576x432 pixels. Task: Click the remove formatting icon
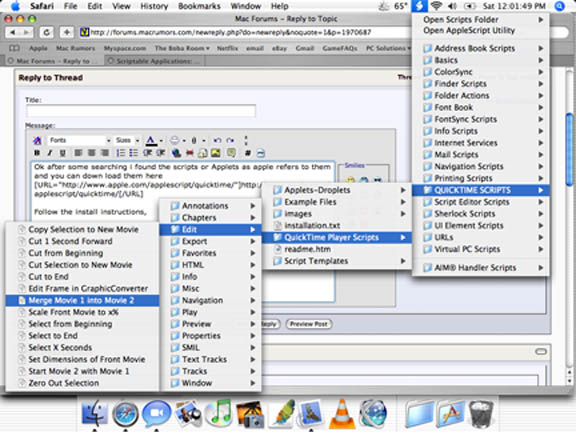click(x=37, y=140)
